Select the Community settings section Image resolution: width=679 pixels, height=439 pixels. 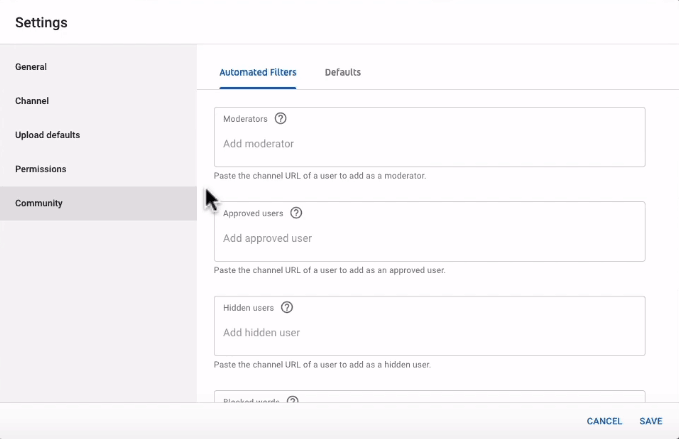click(x=98, y=203)
